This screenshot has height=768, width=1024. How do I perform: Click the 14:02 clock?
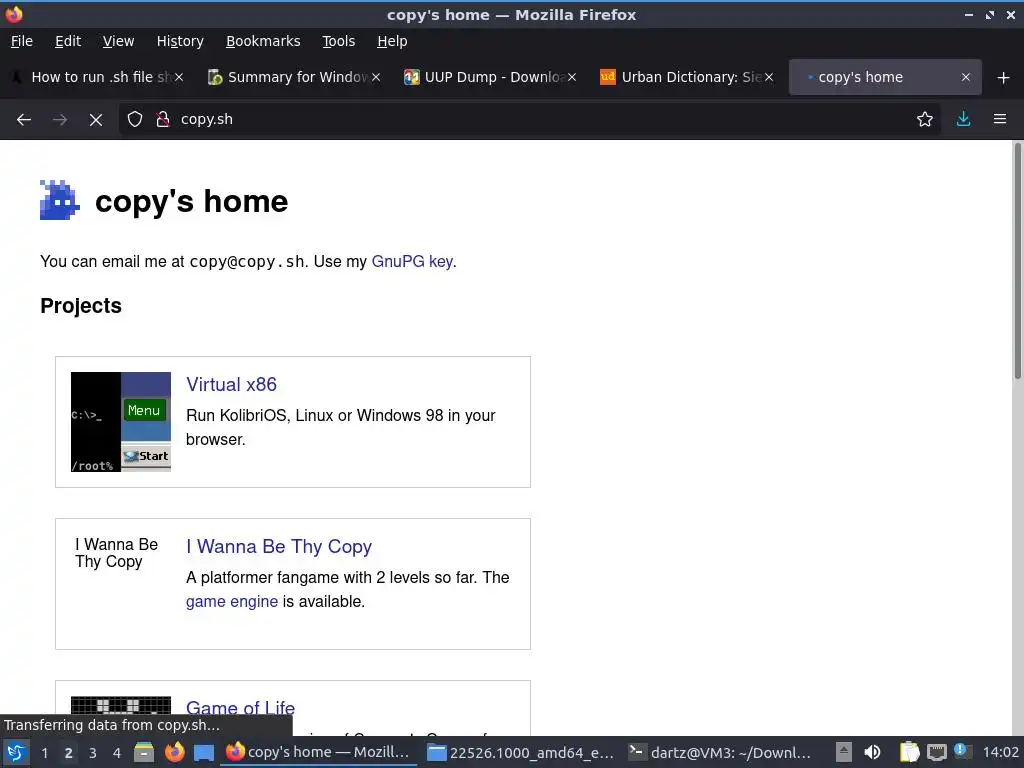1000,753
